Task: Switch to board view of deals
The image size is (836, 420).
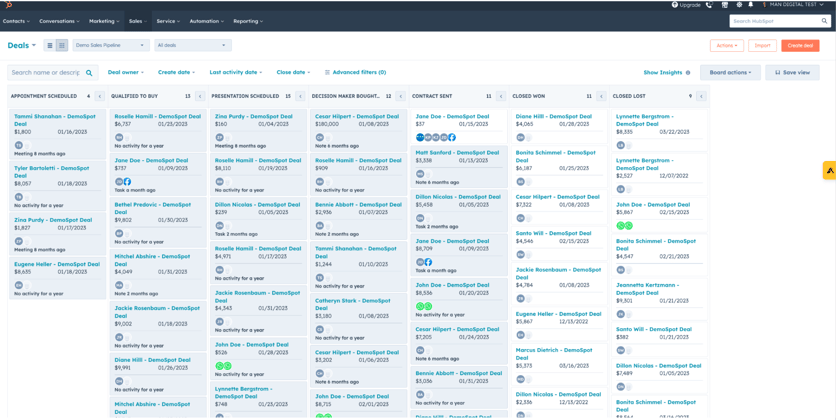Action: pos(61,45)
